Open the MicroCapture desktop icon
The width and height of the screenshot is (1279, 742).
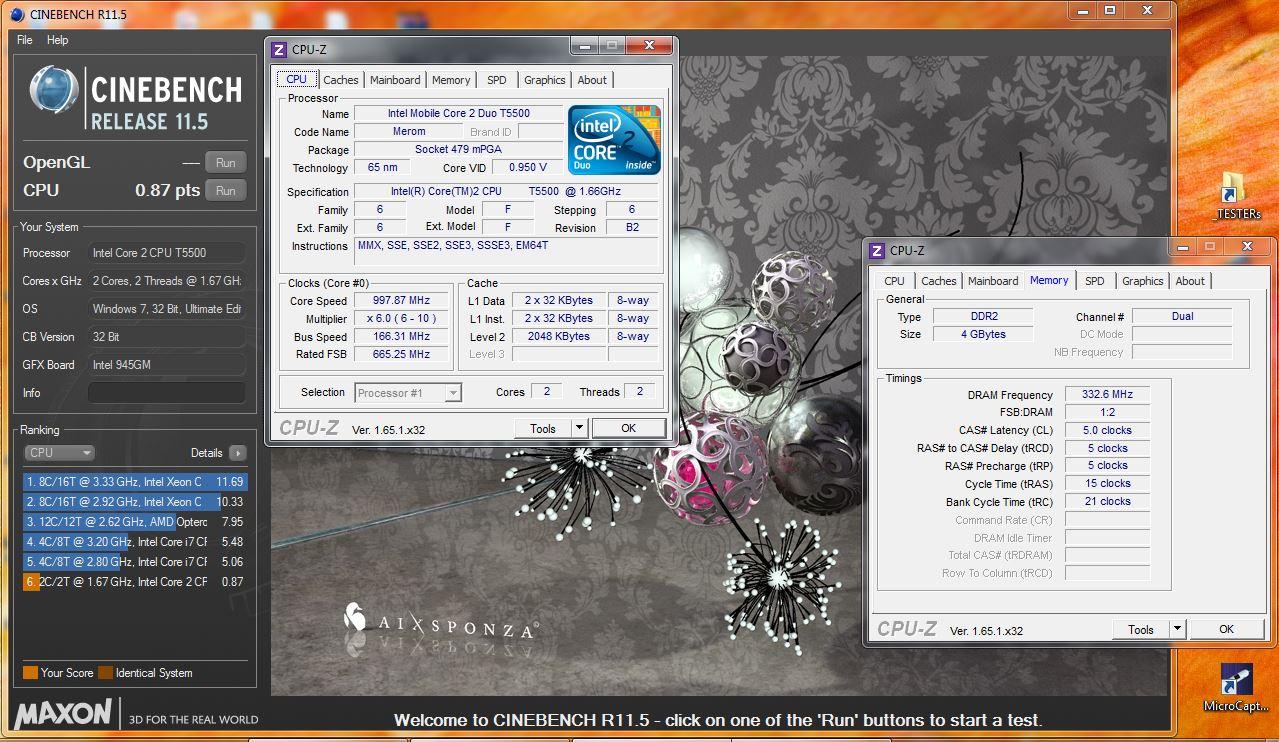click(x=1236, y=688)
